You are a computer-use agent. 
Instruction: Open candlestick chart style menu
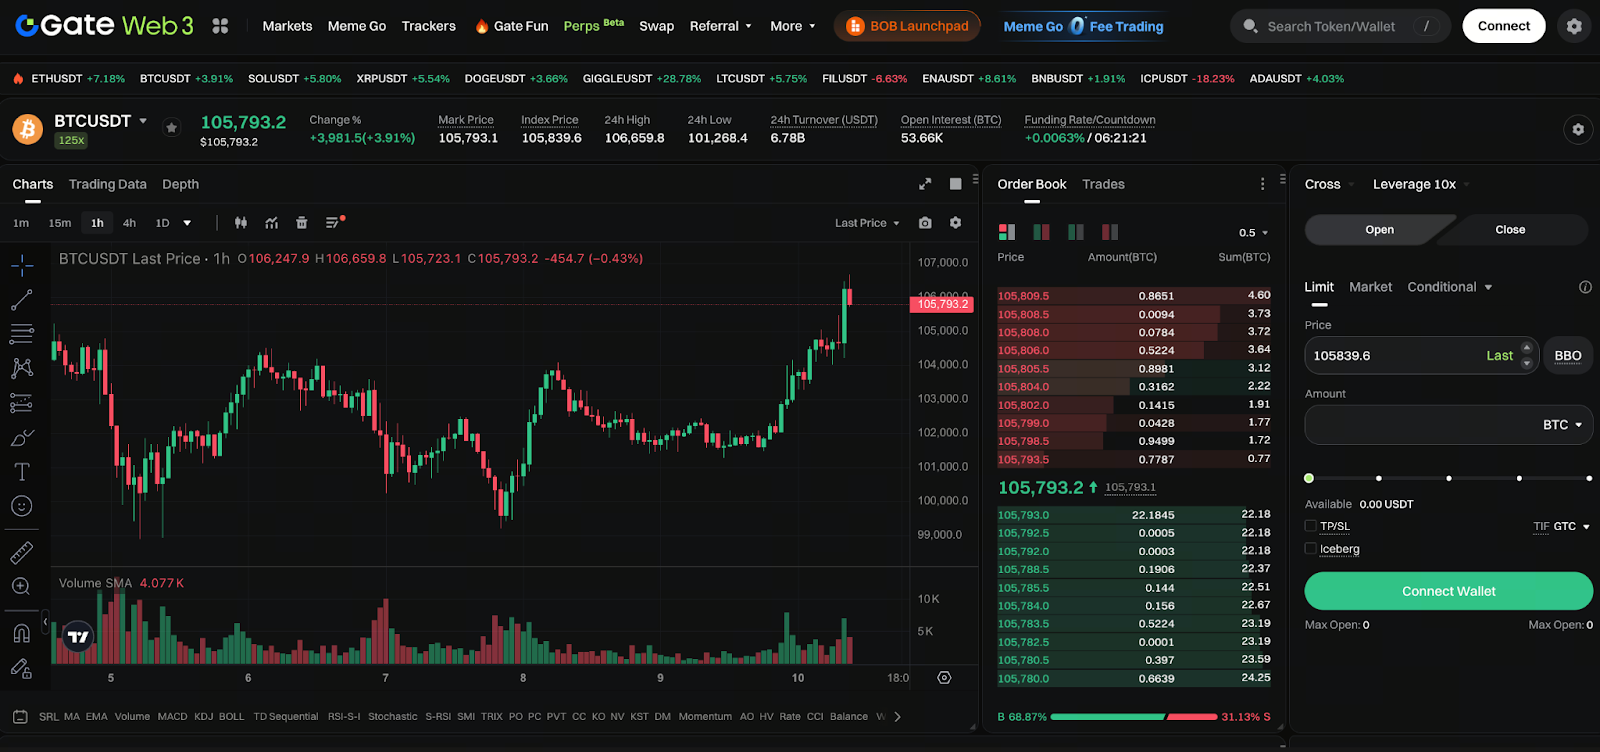point(241,223)
